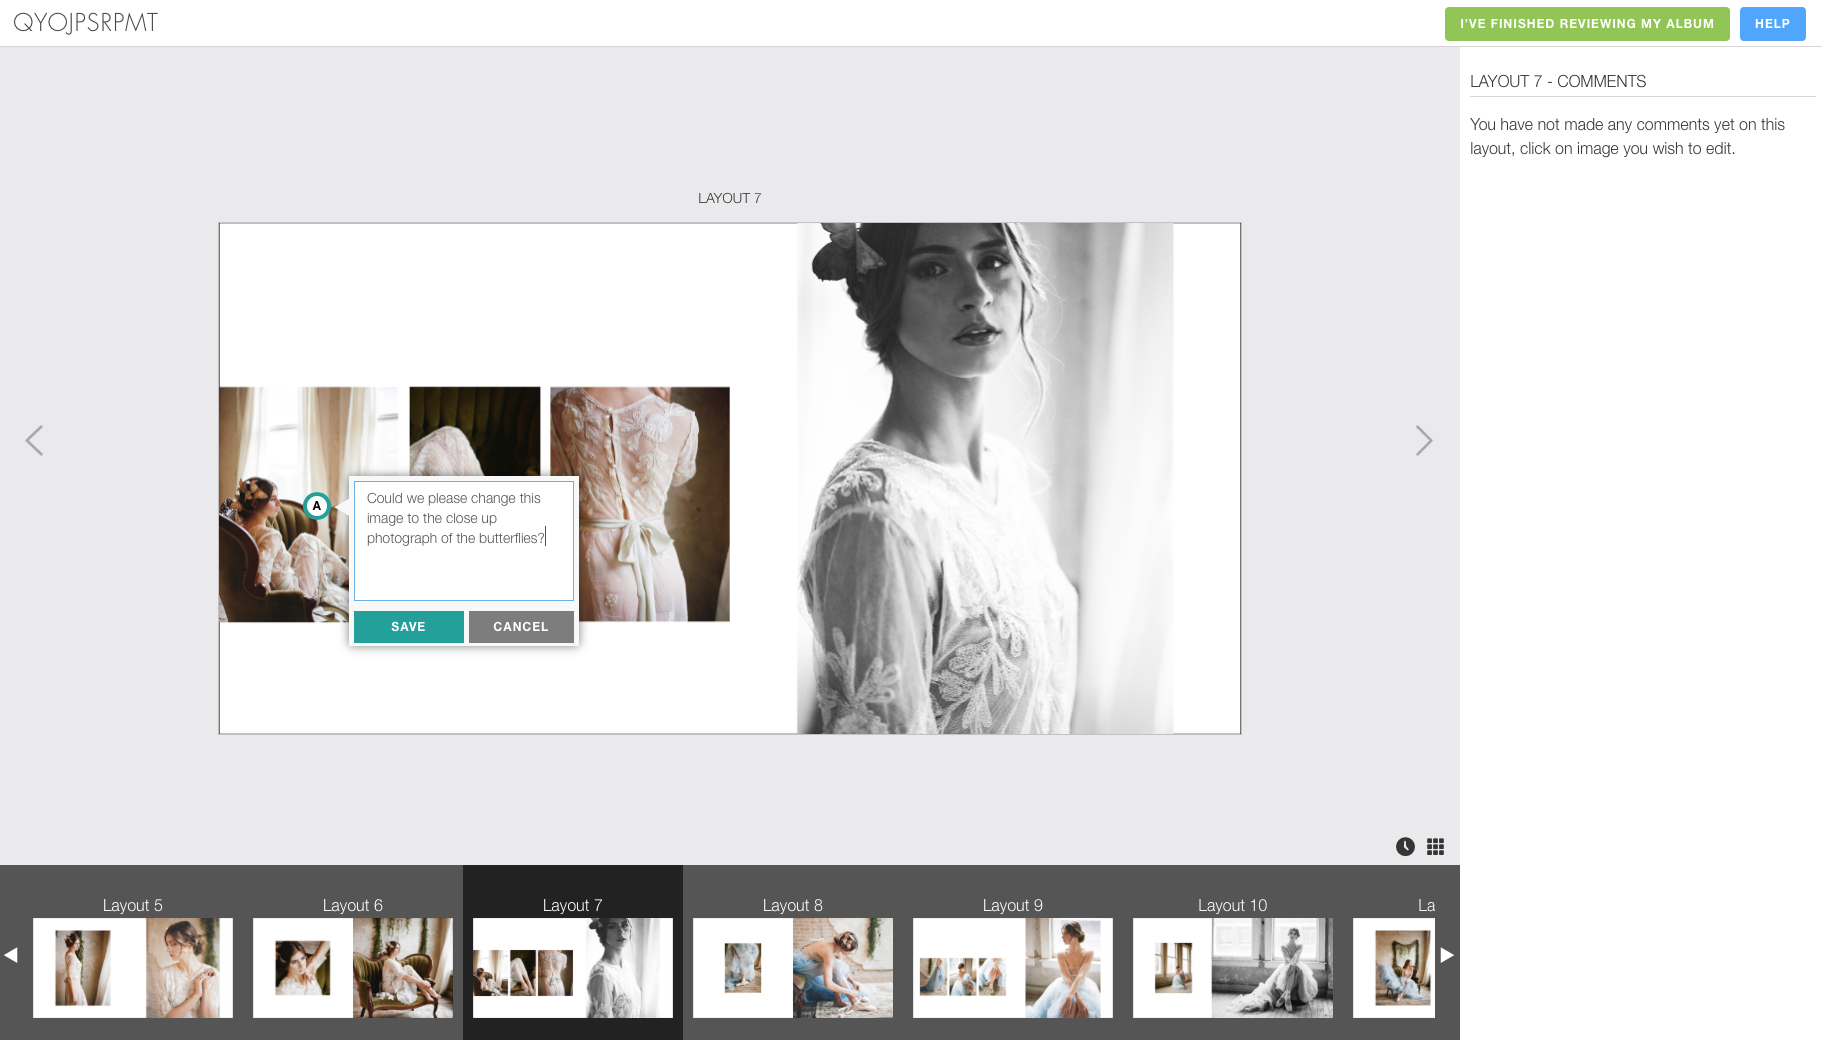Screen dimensions: 1822x1040
Task: Click the large black-and-white portrait photo
Action: point(985,478)
